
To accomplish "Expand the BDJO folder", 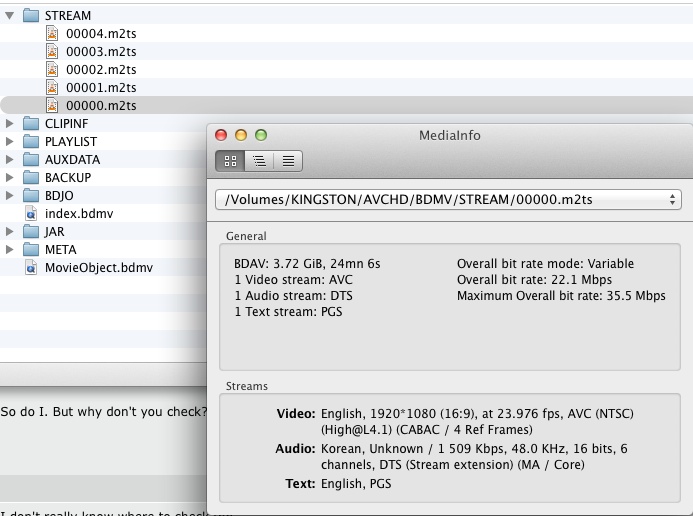I will click(10, 196).
